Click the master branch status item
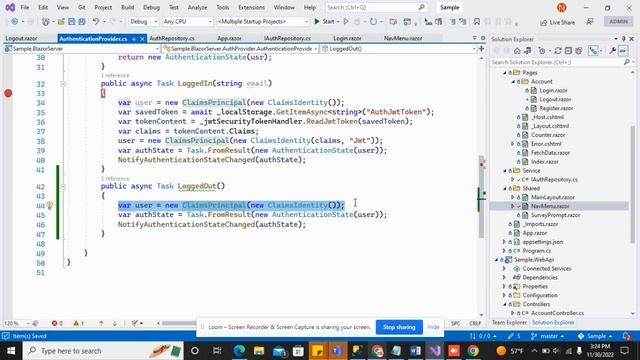640x360 pixels. (547, 336)
